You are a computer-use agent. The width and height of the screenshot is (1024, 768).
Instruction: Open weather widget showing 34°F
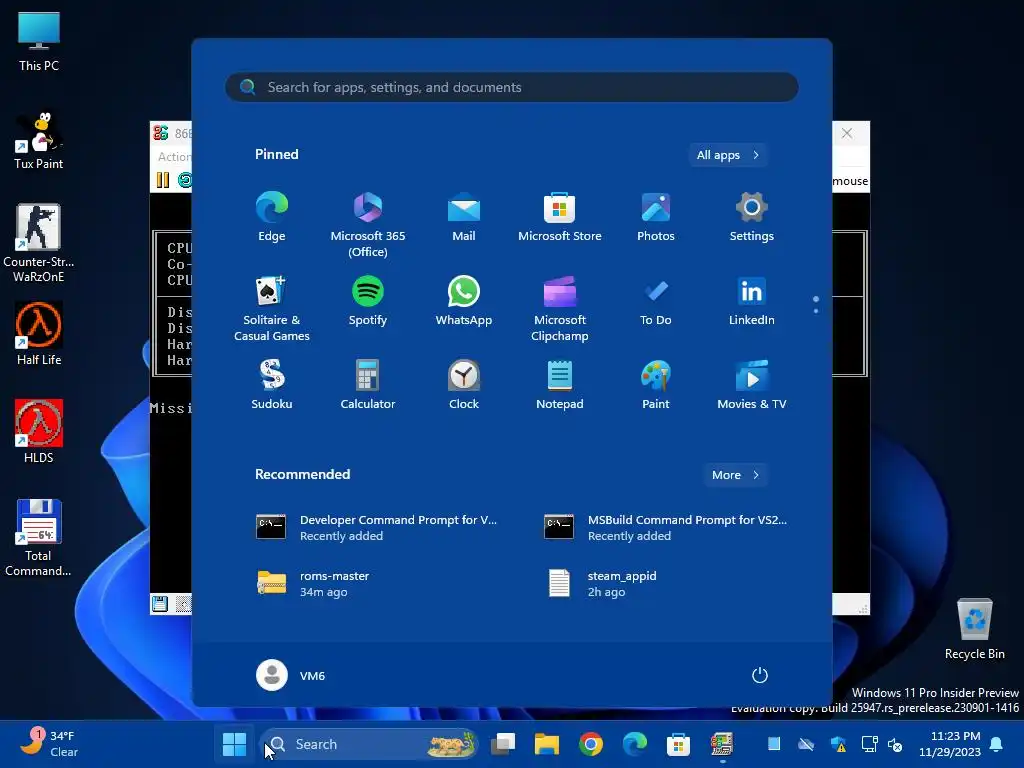[50, 744]
